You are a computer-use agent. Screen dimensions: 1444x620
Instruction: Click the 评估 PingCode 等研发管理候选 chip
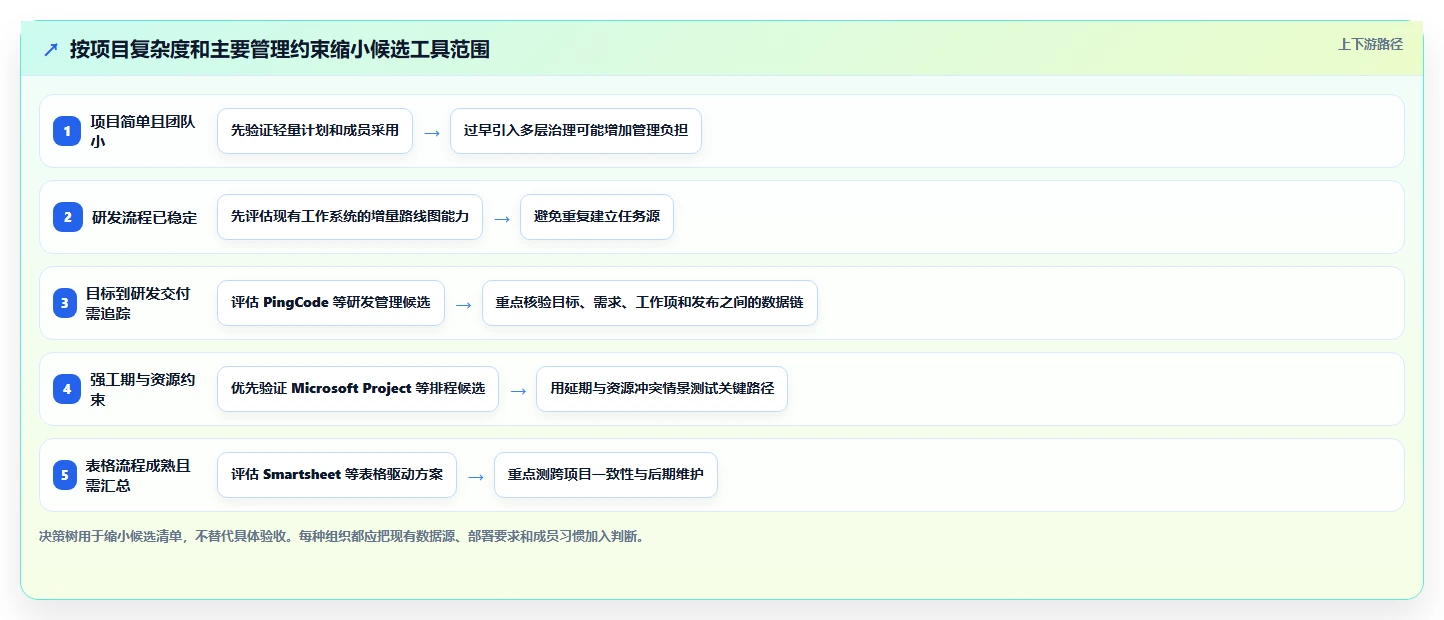point(331,303)
